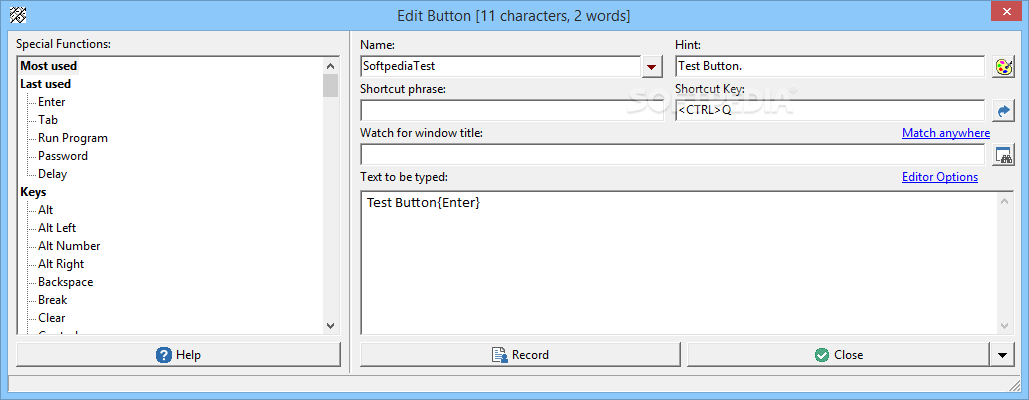1029x400 pixels.
Task: Click the Help button
Action: click(x=178, y=355)
